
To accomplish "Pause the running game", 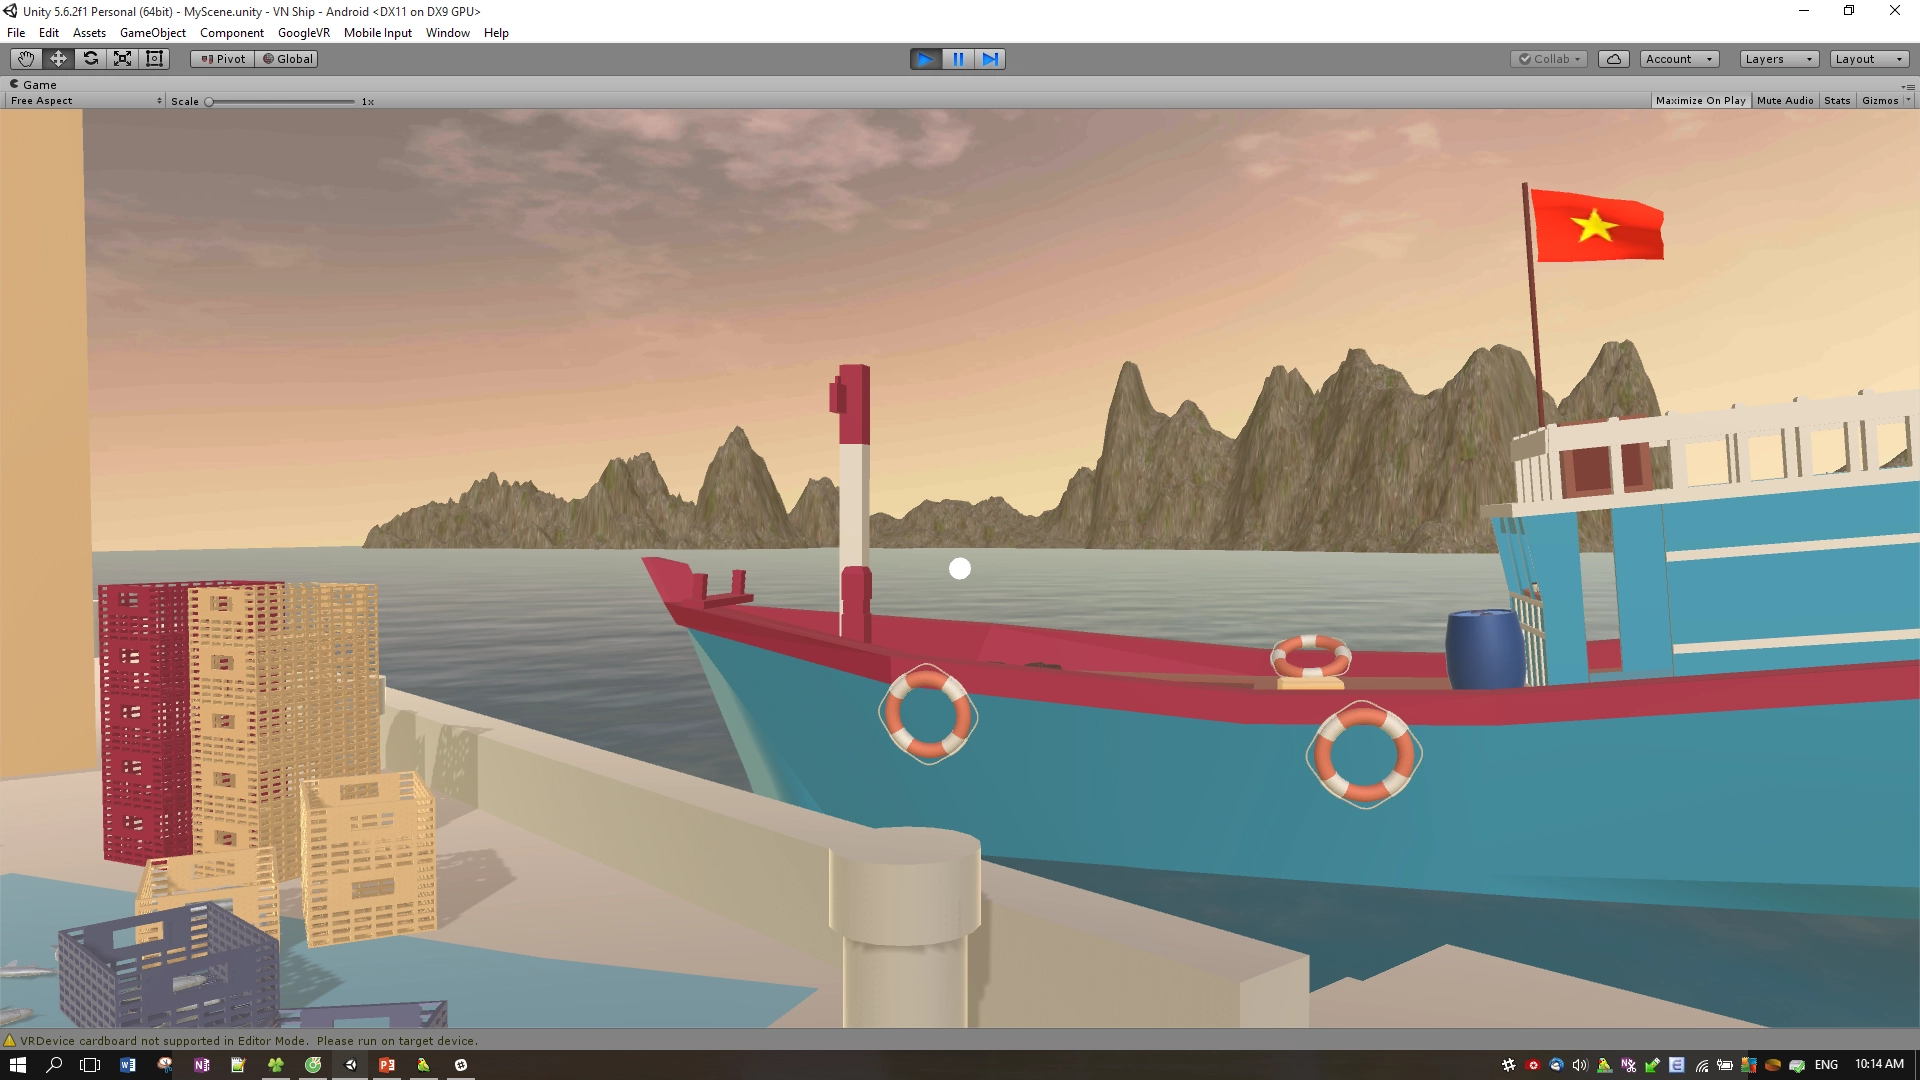I will [x=958, y=59].
